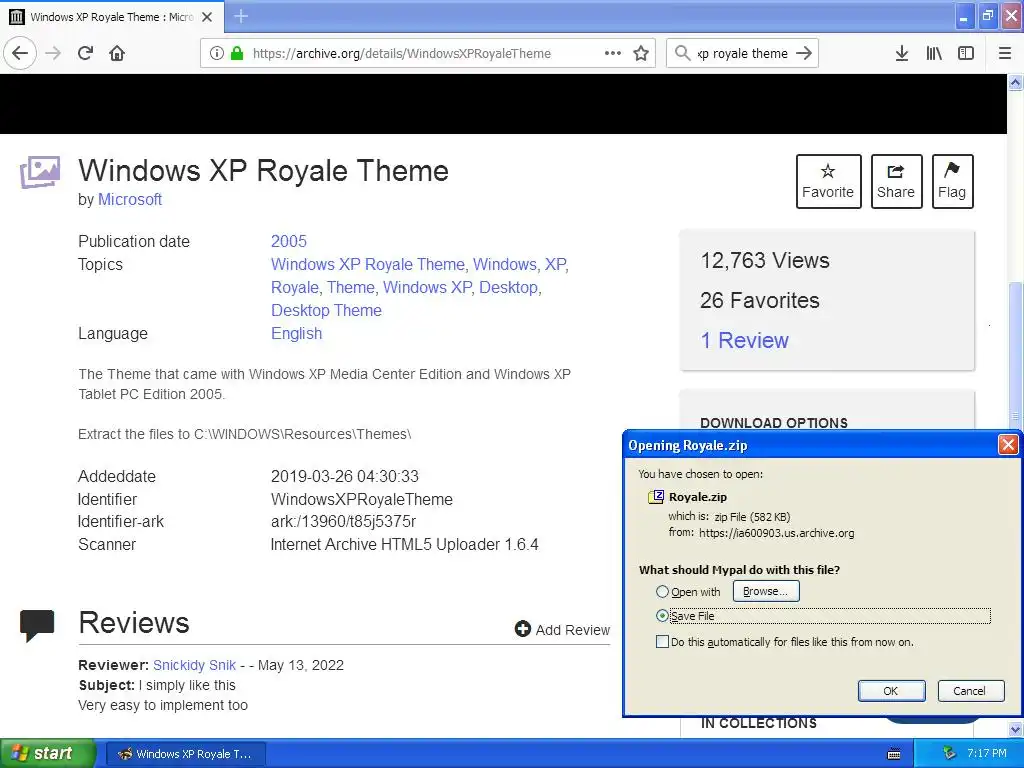Screen dimensions: 1024x768
Task: Confirm the download with OK
Action: pyautogui.click(x=891, y=691)
